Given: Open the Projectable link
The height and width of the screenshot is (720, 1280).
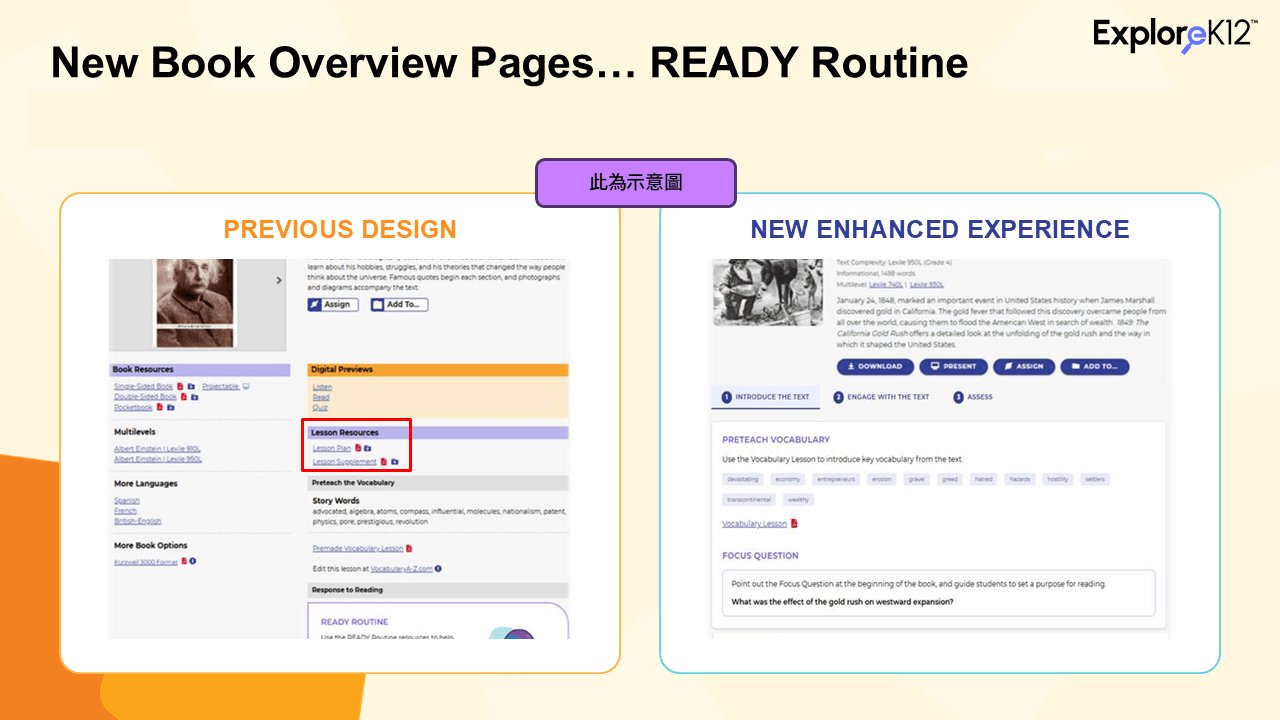Looking at the screenshot, I should point(221,386).
